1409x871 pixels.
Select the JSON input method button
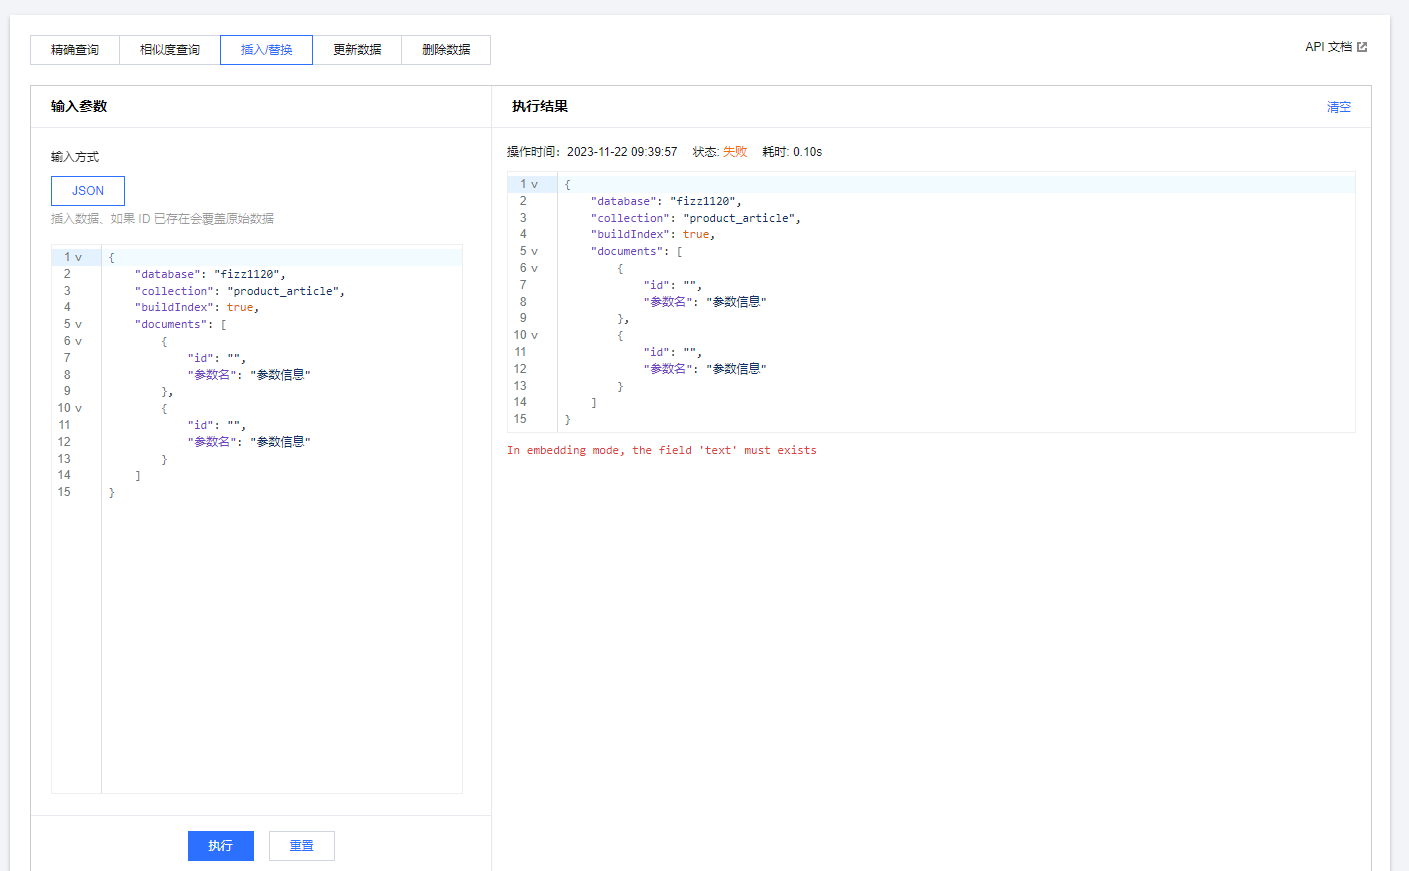point(88,191)
